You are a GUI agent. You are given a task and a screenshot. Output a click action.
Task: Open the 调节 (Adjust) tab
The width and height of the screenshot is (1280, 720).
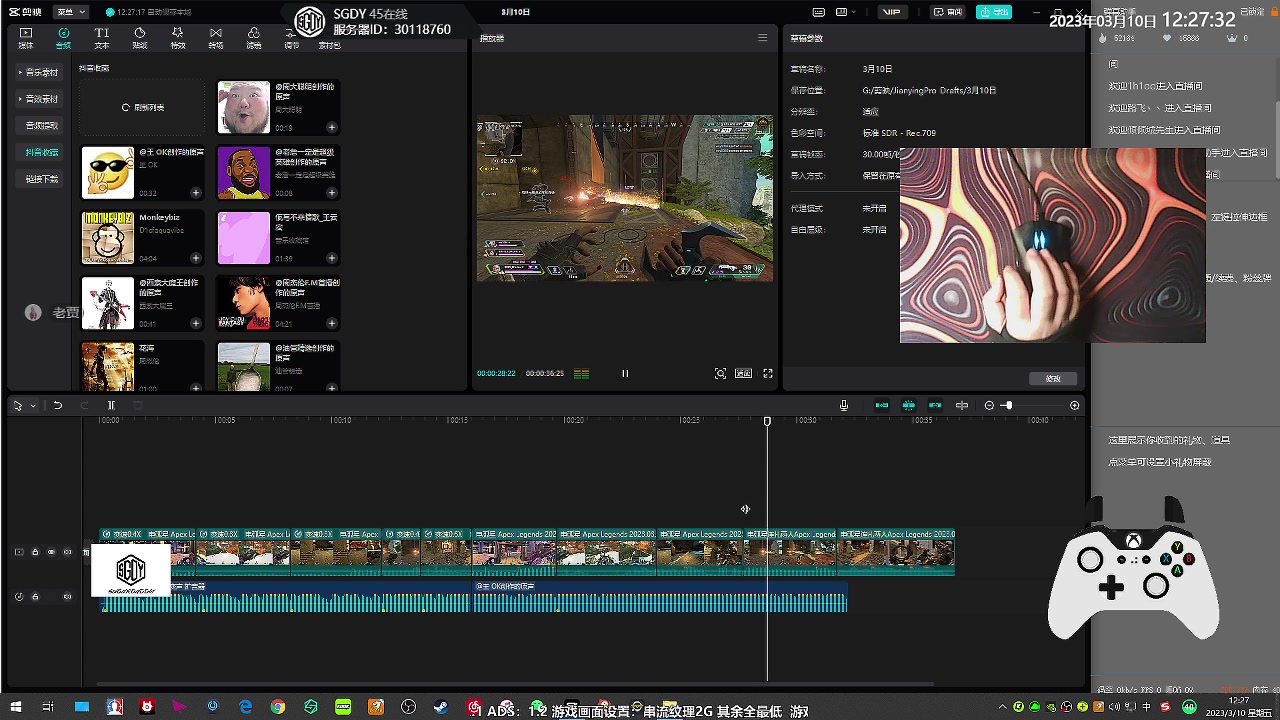[x=291, y=38]
